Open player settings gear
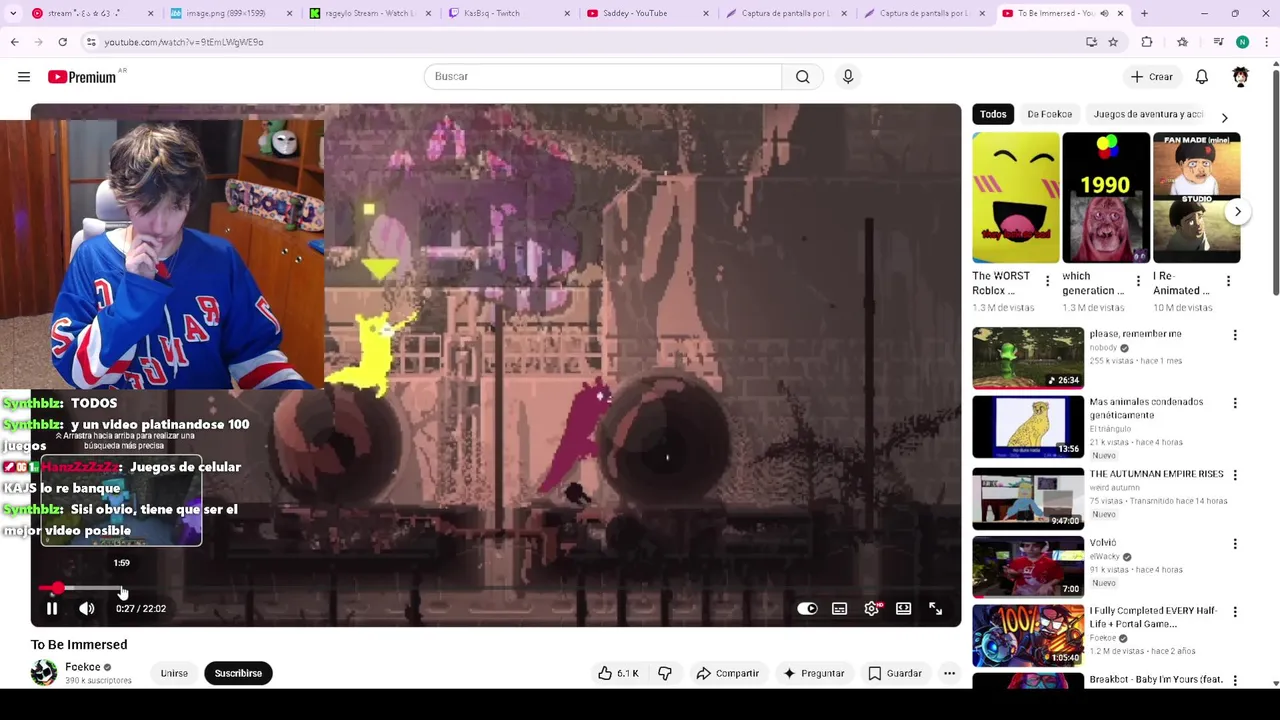 872,608
